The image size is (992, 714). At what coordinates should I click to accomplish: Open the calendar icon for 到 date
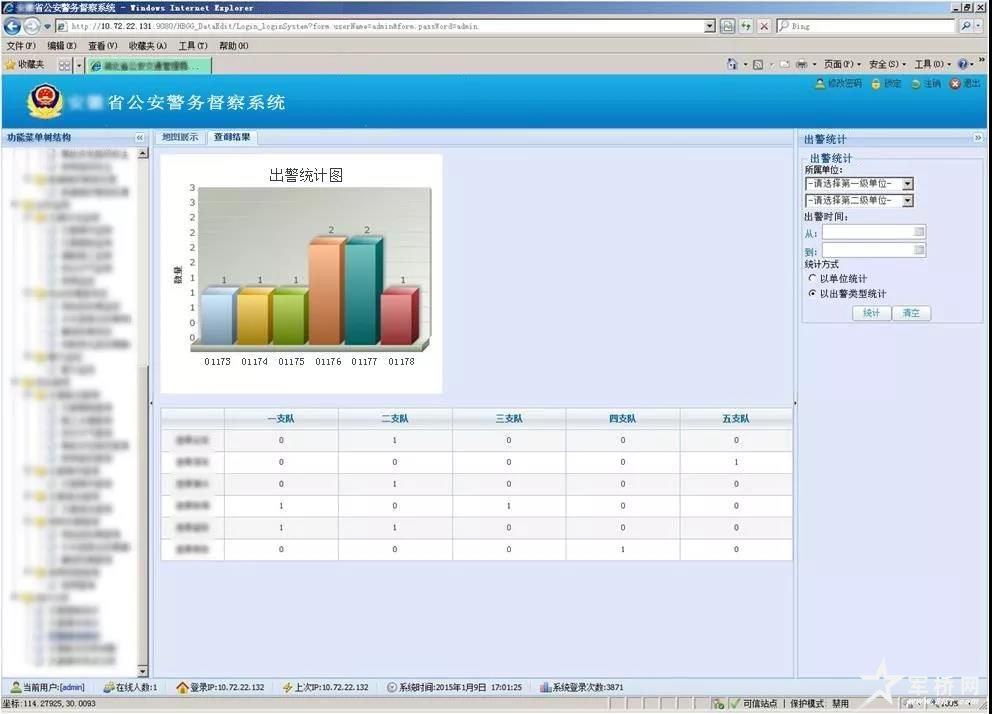(919, 250)
